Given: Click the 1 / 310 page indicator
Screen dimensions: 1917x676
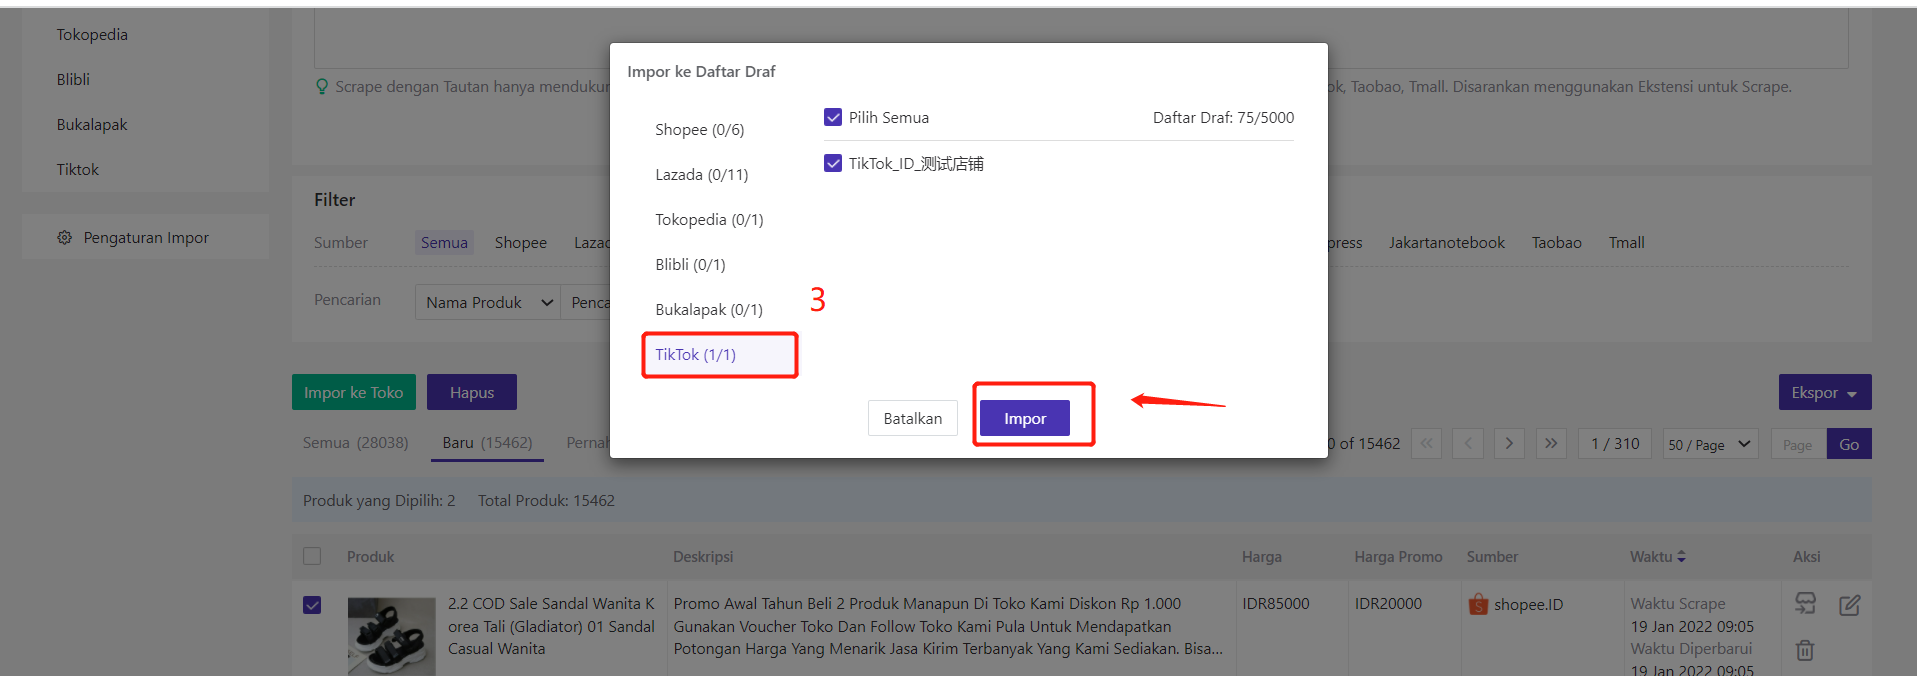Looking at the screenshot, I should point(1616,444).
